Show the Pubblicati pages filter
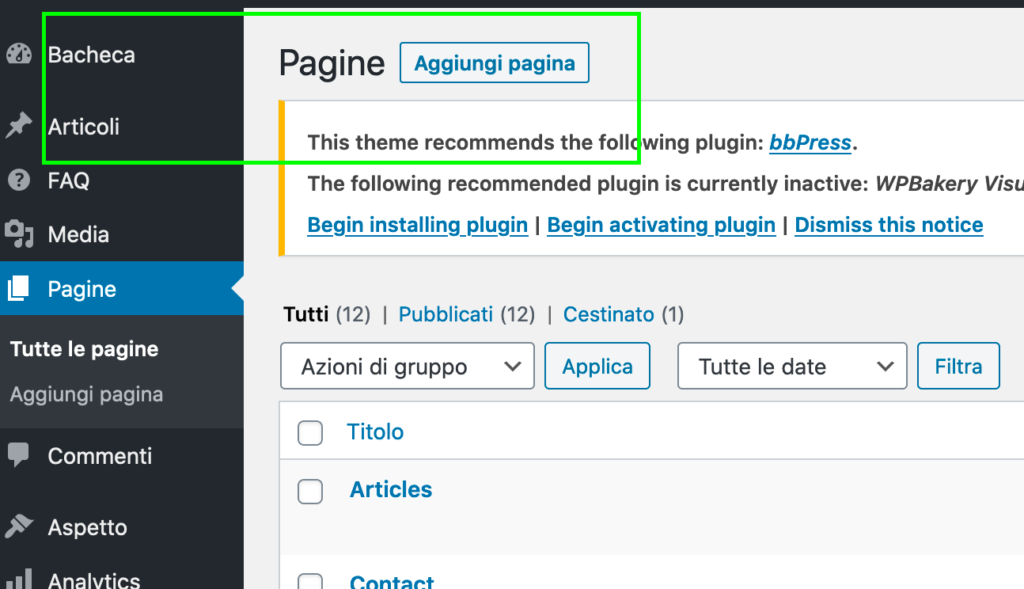1024x589 pixels. [446, 314]
